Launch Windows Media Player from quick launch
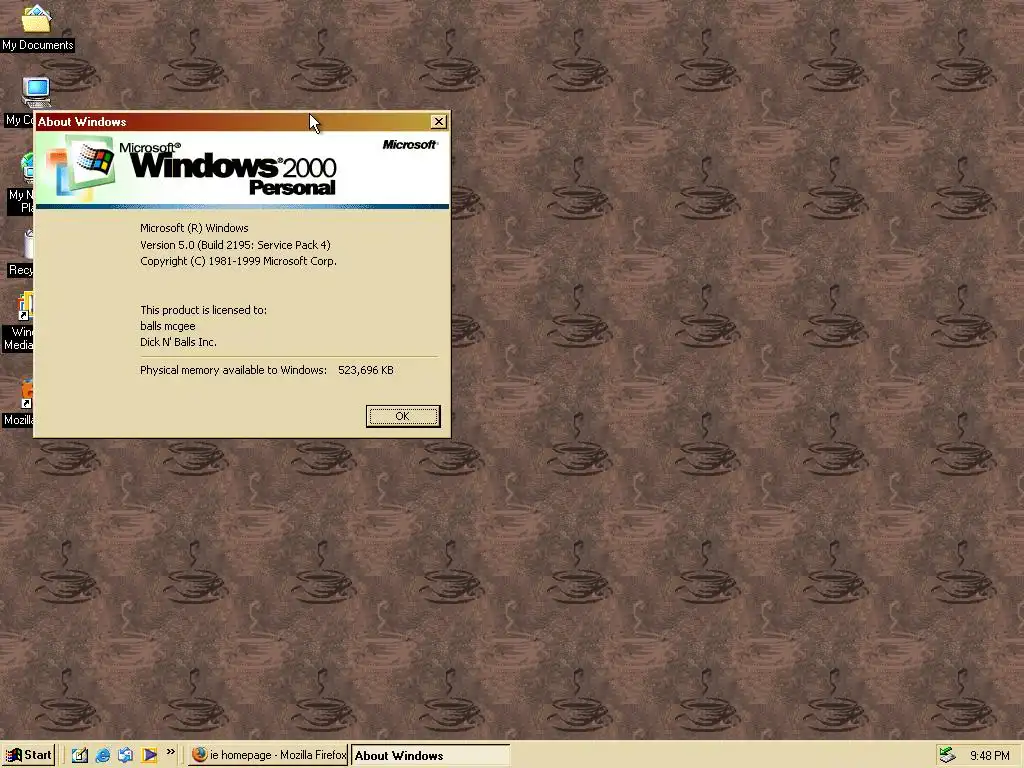1024x768 pixels. tap(150, 756)
